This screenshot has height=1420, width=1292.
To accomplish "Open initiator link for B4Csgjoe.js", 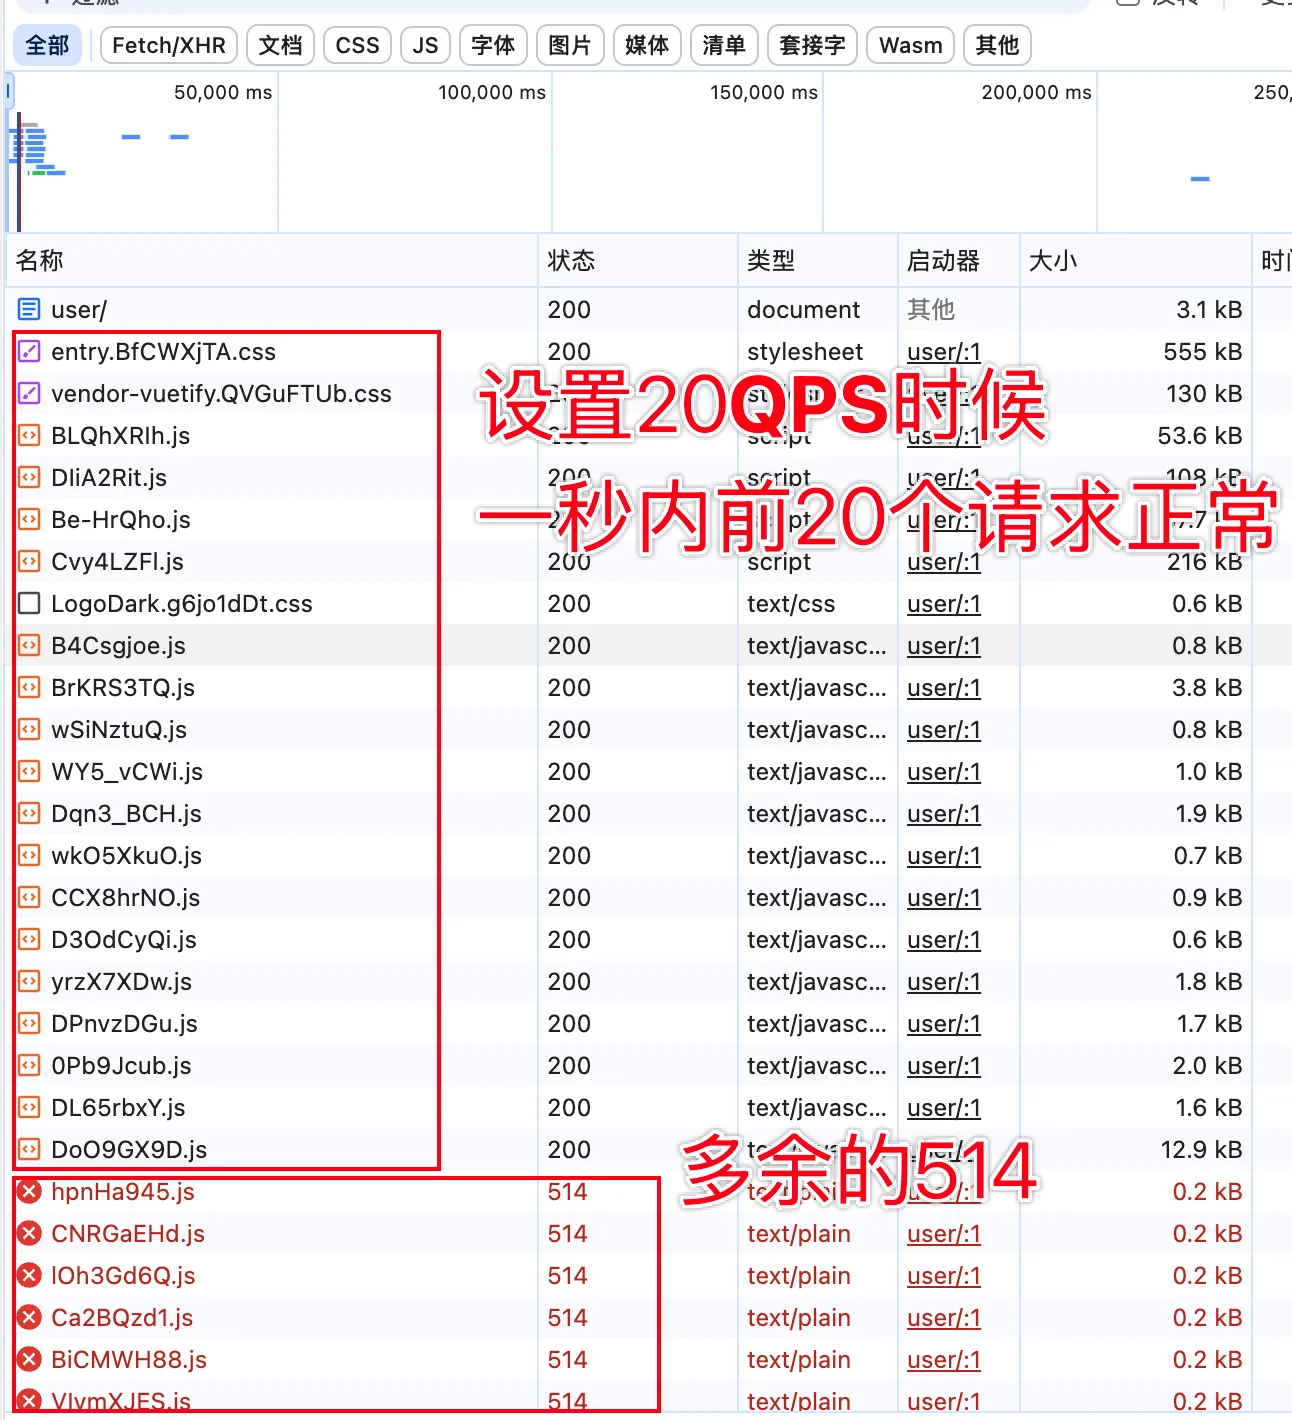I will (944, 646).
